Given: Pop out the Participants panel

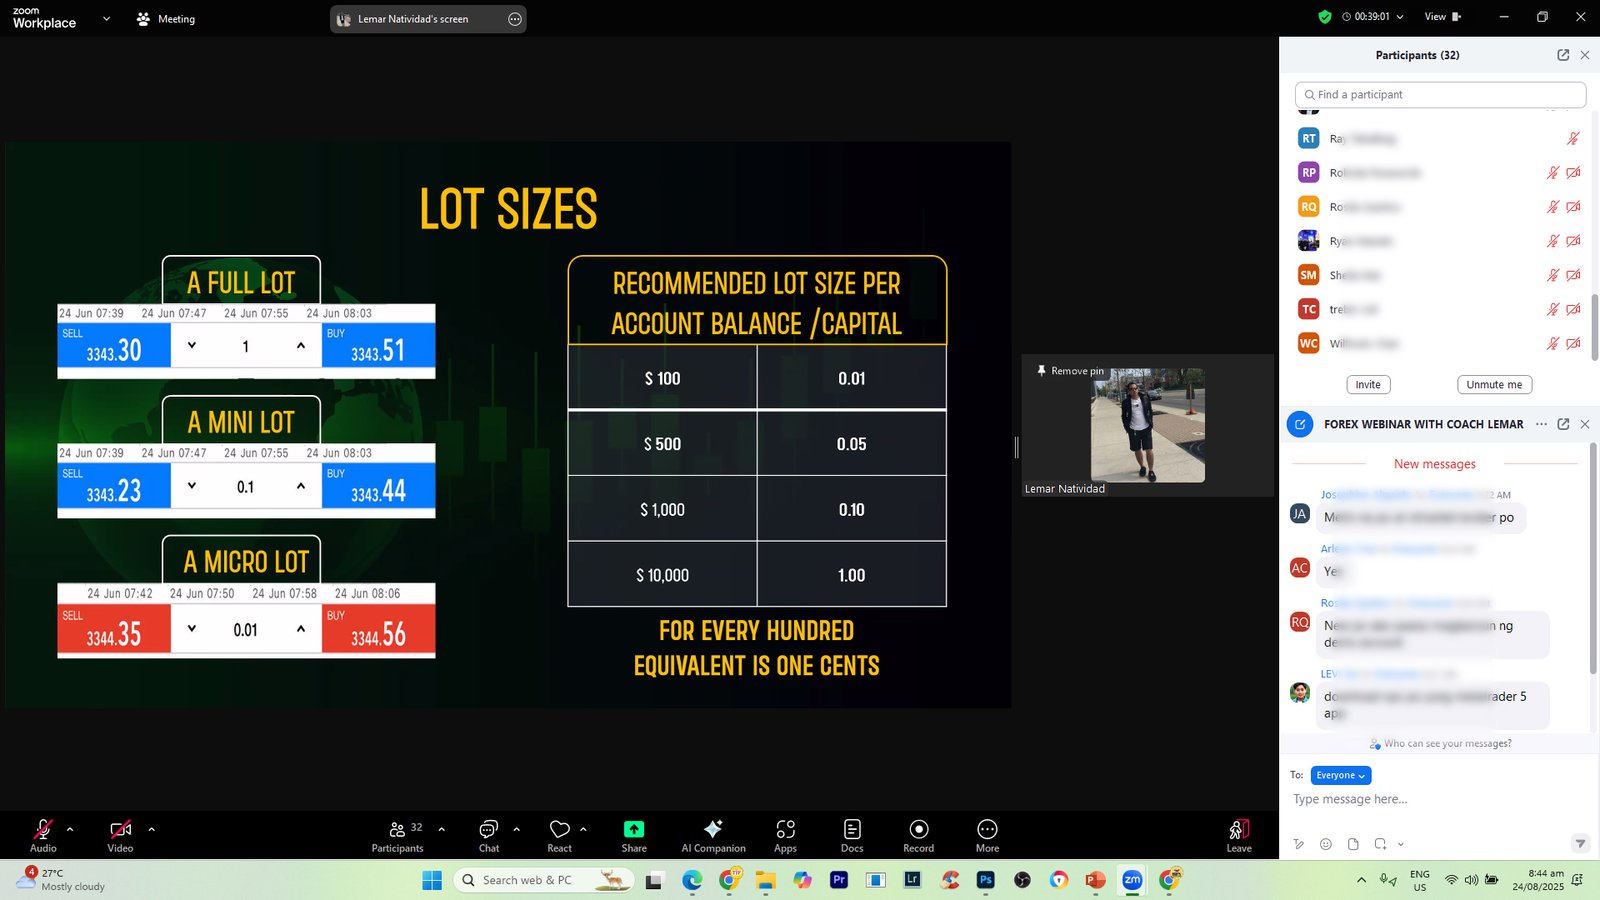Looking at the screenshot, I should point(1563,55).
